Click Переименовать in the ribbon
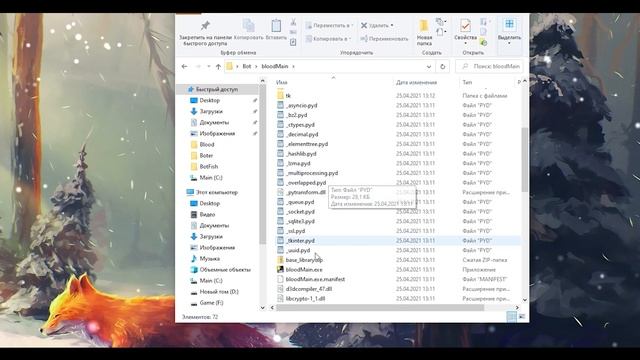 pyautogui.click(x=384, y=39)
